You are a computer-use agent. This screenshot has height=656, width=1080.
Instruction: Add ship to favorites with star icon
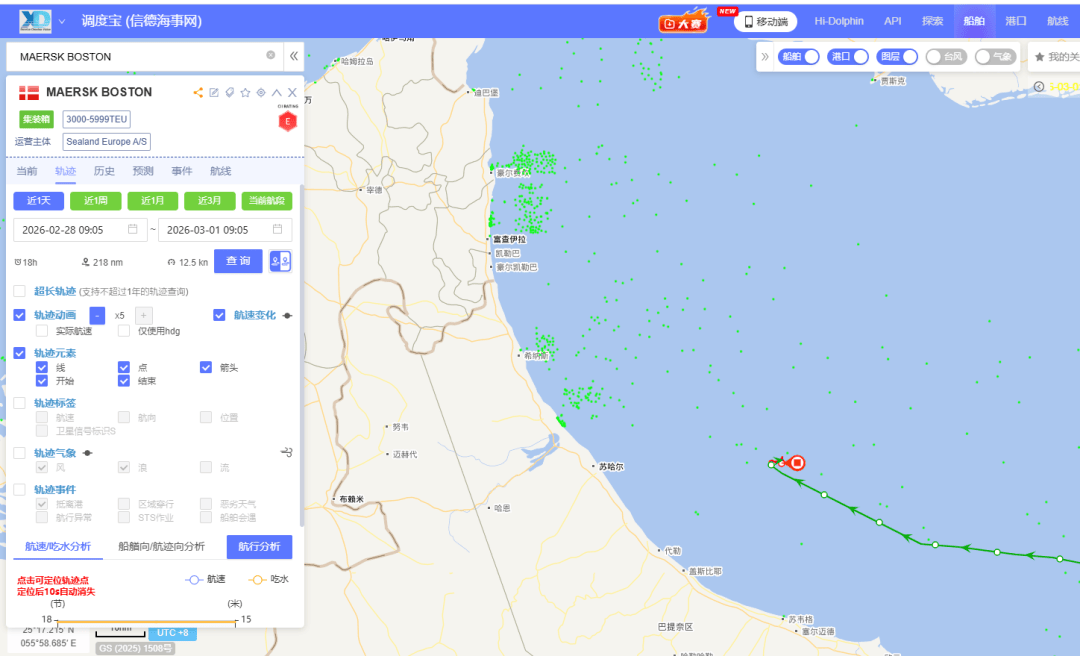(x=245, y=93)
